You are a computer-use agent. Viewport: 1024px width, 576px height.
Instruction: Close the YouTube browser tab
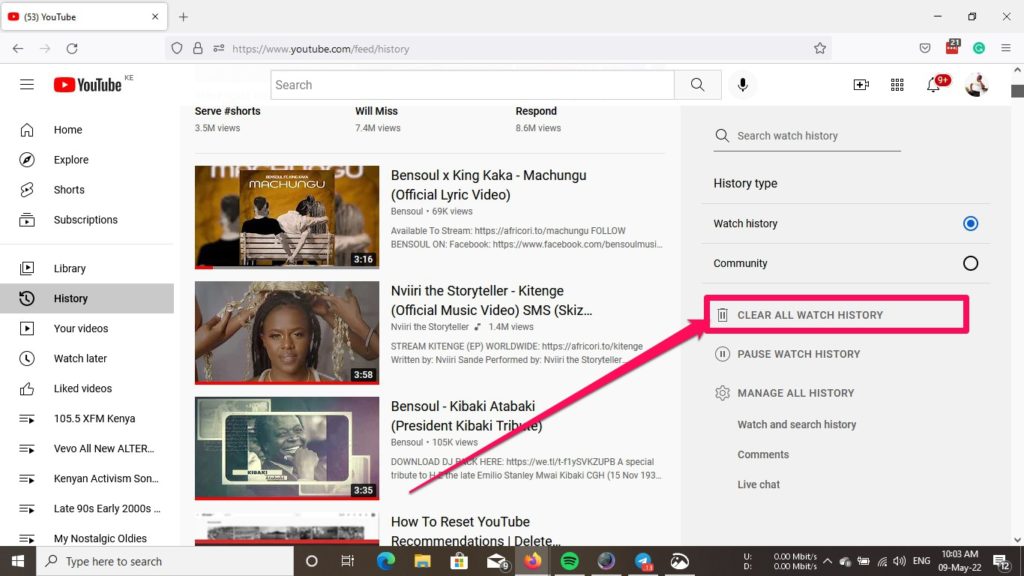[155, 17]
